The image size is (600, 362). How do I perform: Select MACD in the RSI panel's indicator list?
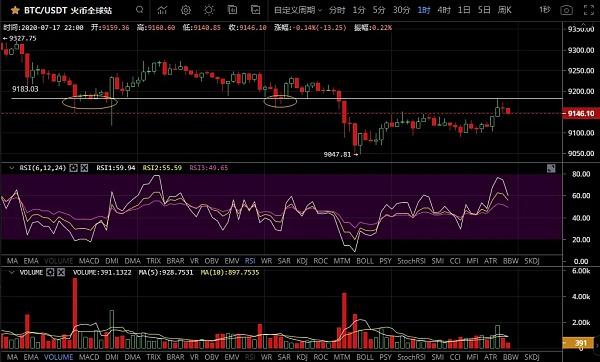(x=89, y=261)
